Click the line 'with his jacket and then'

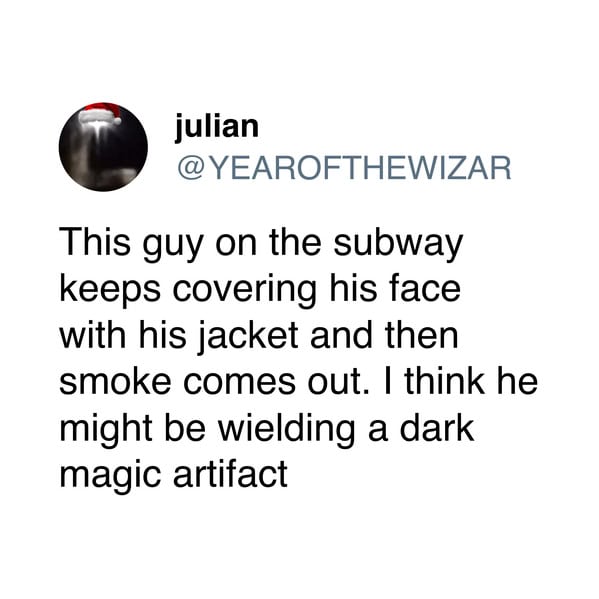click(x=259, y=337)
